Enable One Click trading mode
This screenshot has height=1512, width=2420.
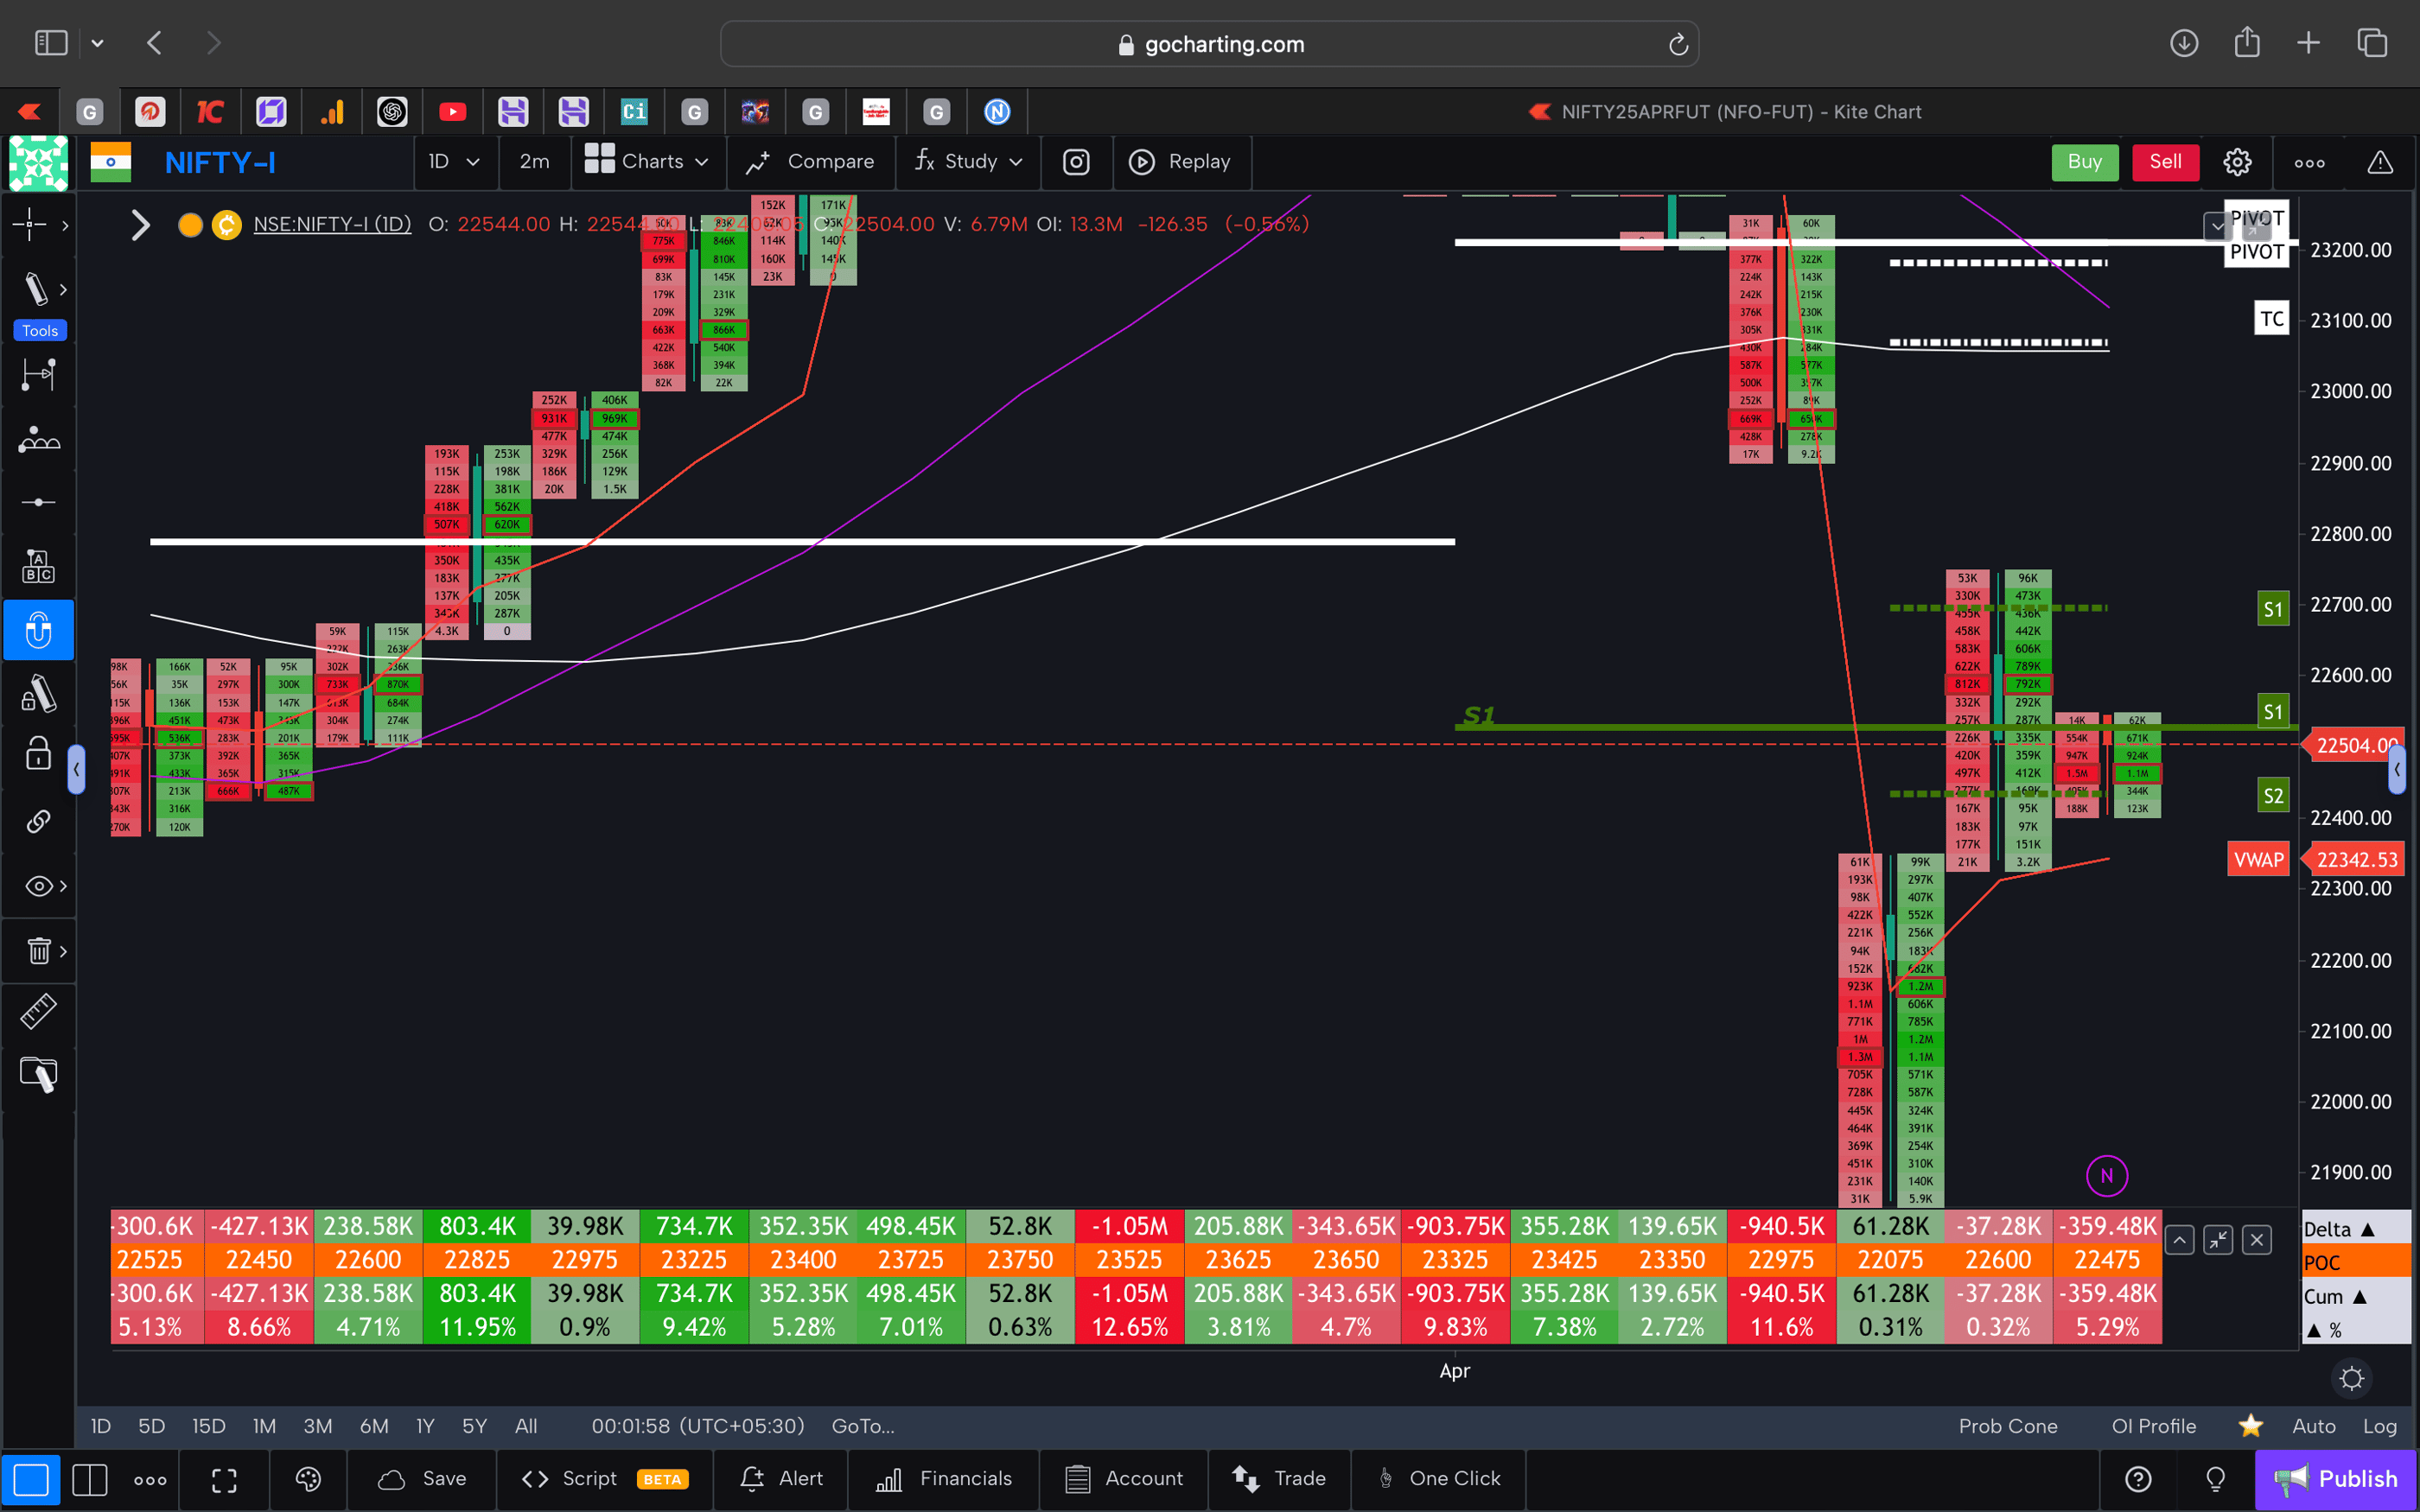[x=1439, y=1478]
